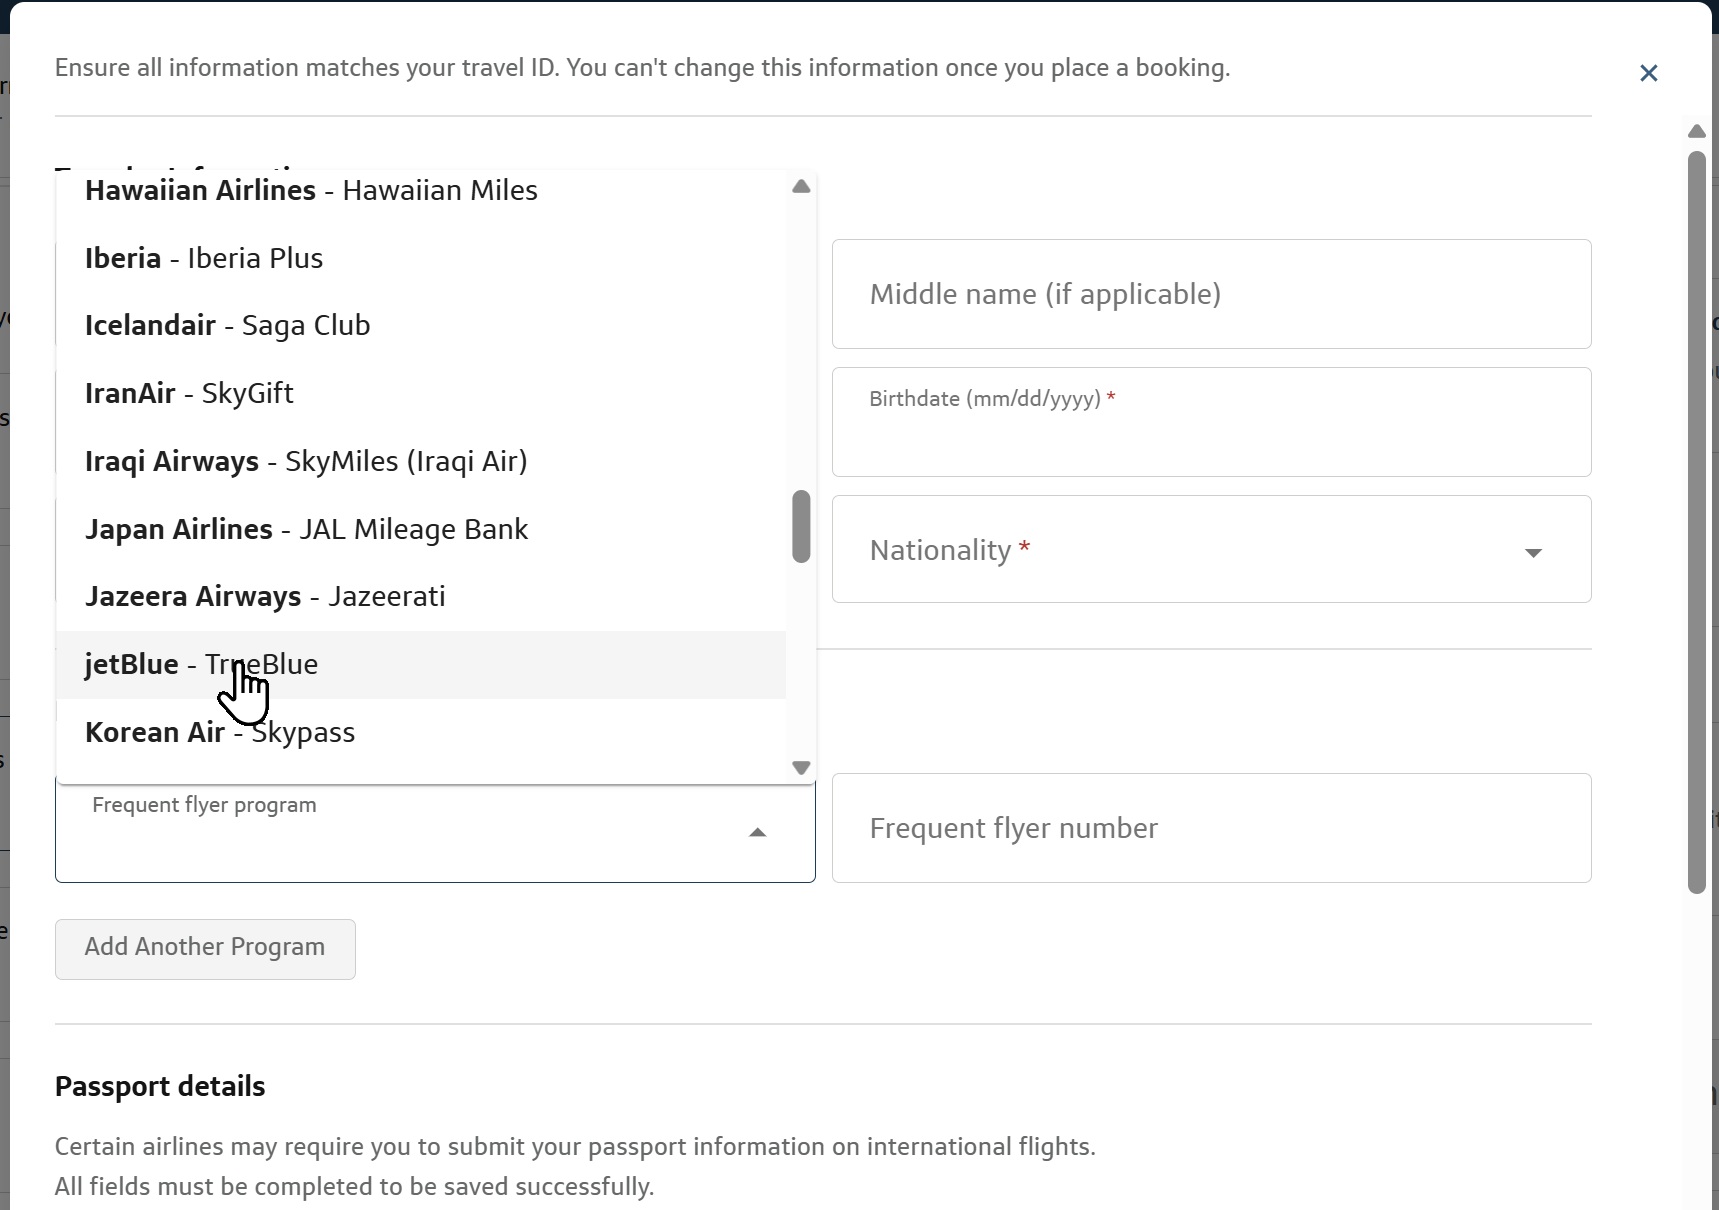Select Iraqi Airways - SkyMiles option
Viewport: 1719px width, 1210px height.
(421, 462)
